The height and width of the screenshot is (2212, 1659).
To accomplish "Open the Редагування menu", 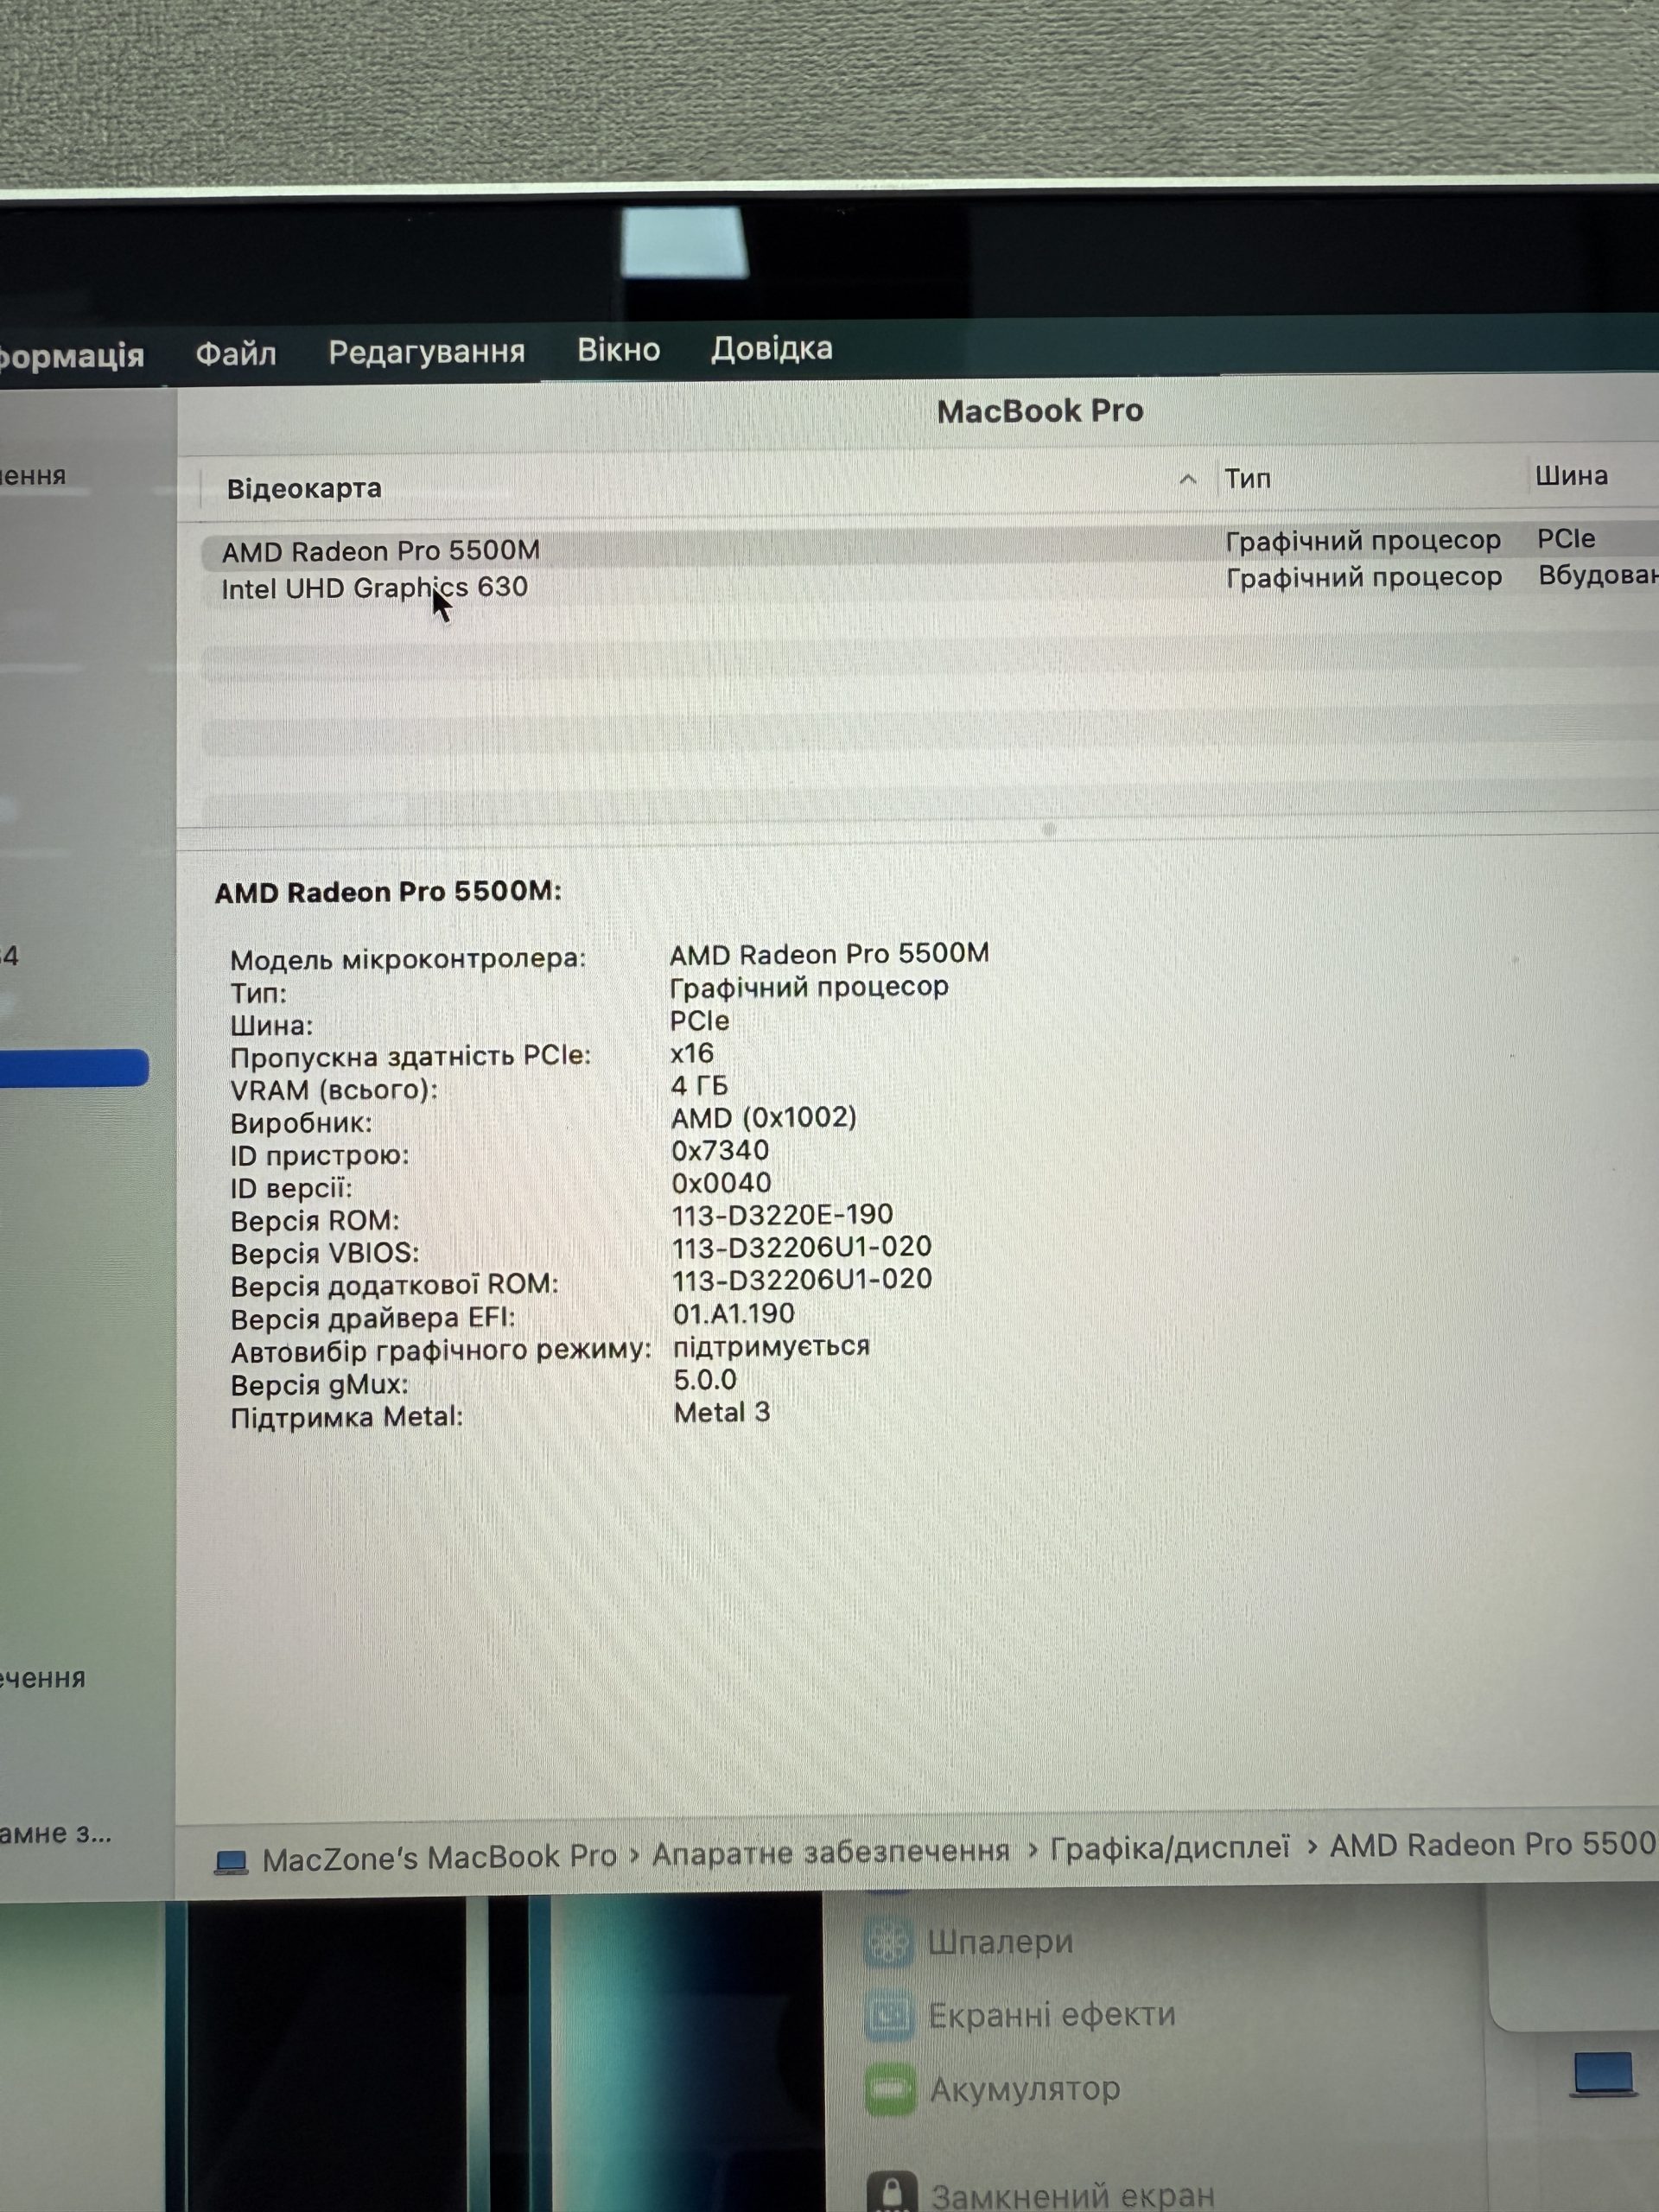I will 427,352.
